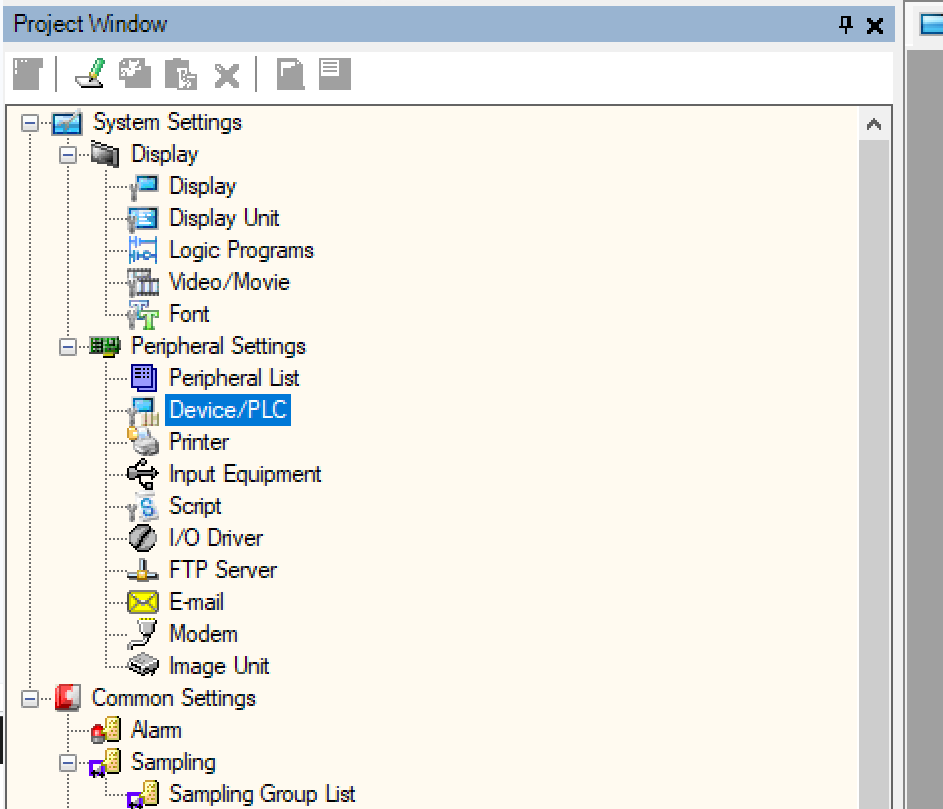
Task: Select the Modem tree item
Action: [203, 634]
